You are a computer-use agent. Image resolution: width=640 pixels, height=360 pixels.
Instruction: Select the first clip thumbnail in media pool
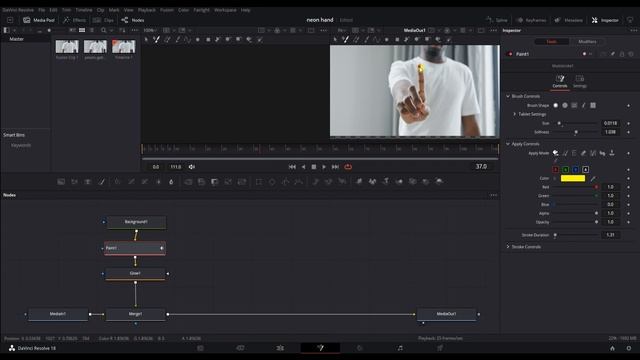point(67,47)
